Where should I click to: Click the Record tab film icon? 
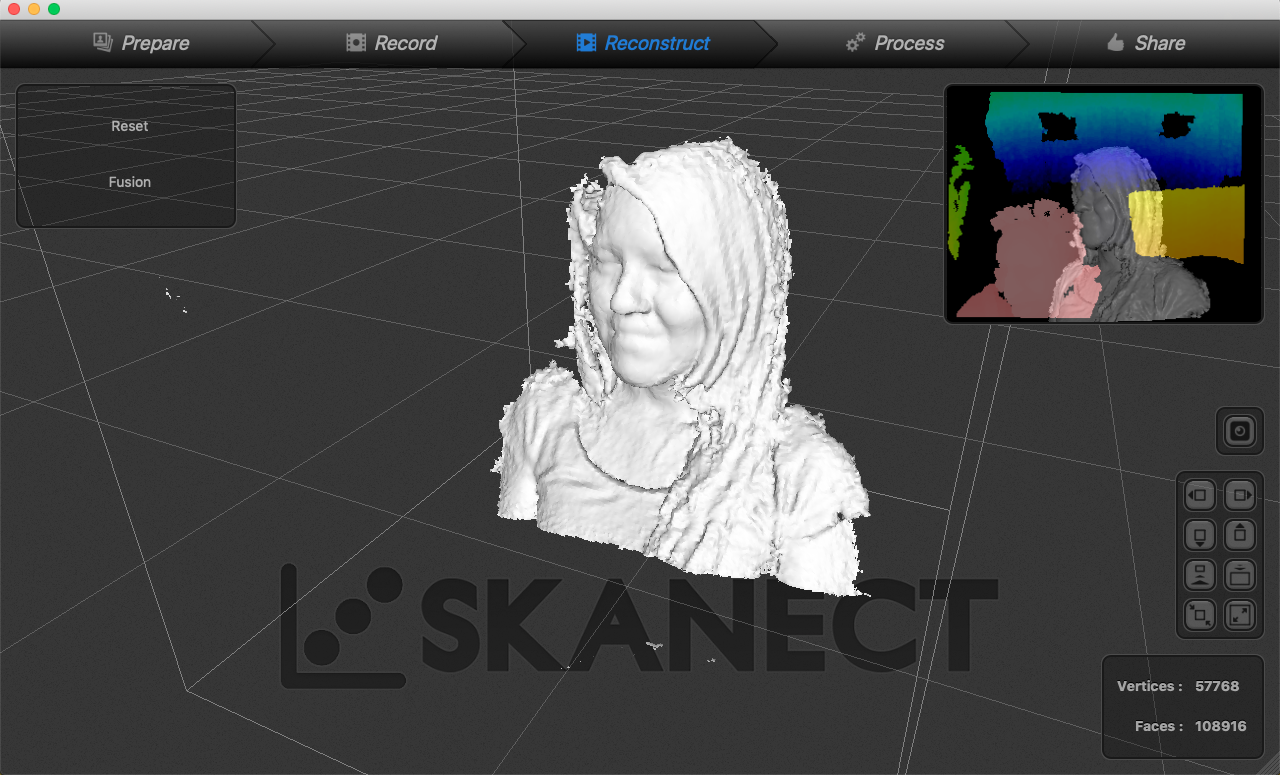355,42
